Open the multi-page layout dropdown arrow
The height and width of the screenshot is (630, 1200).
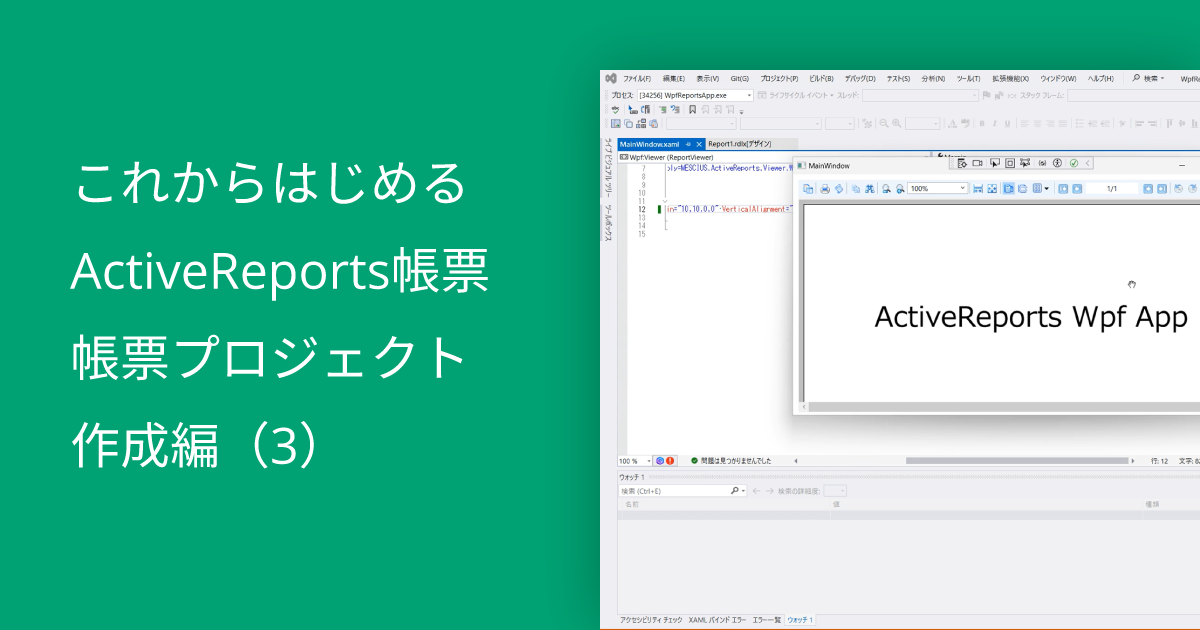pyautogui.click(x=1046, y=189)
